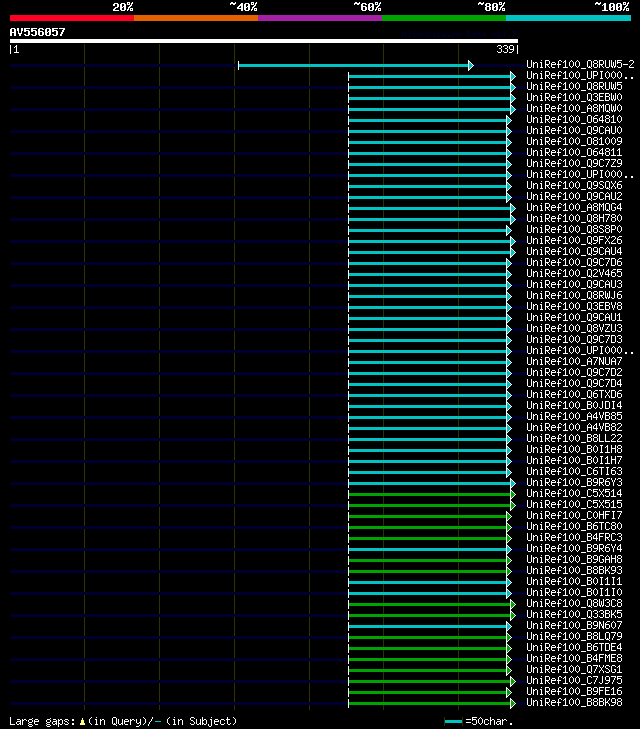Click label UniRef100_O81009

tap(574, 141)
